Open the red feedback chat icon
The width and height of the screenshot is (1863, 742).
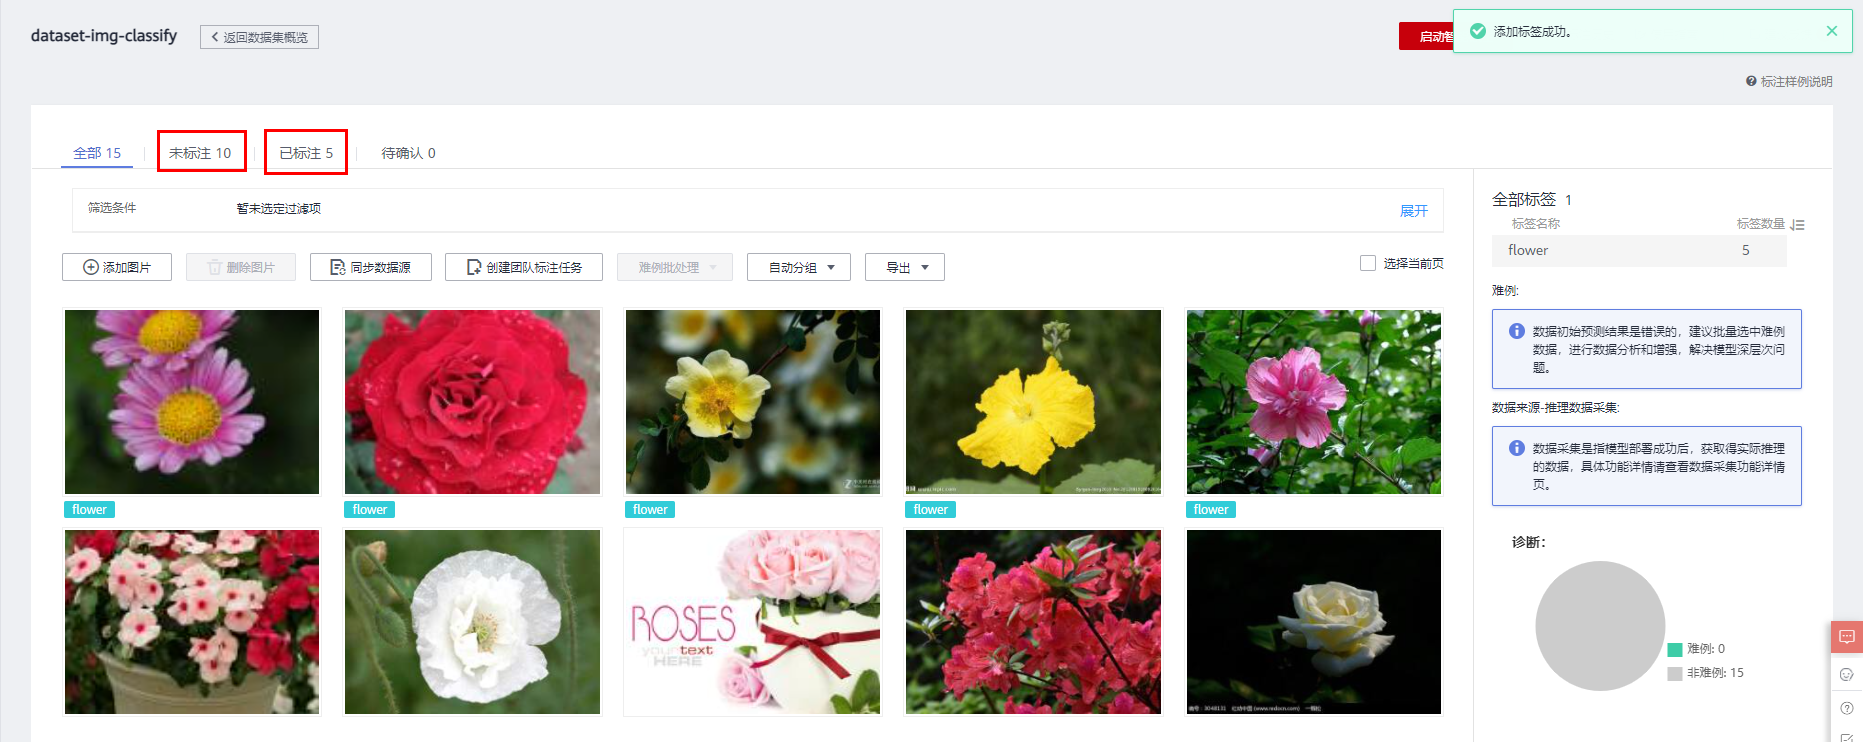1847,637
